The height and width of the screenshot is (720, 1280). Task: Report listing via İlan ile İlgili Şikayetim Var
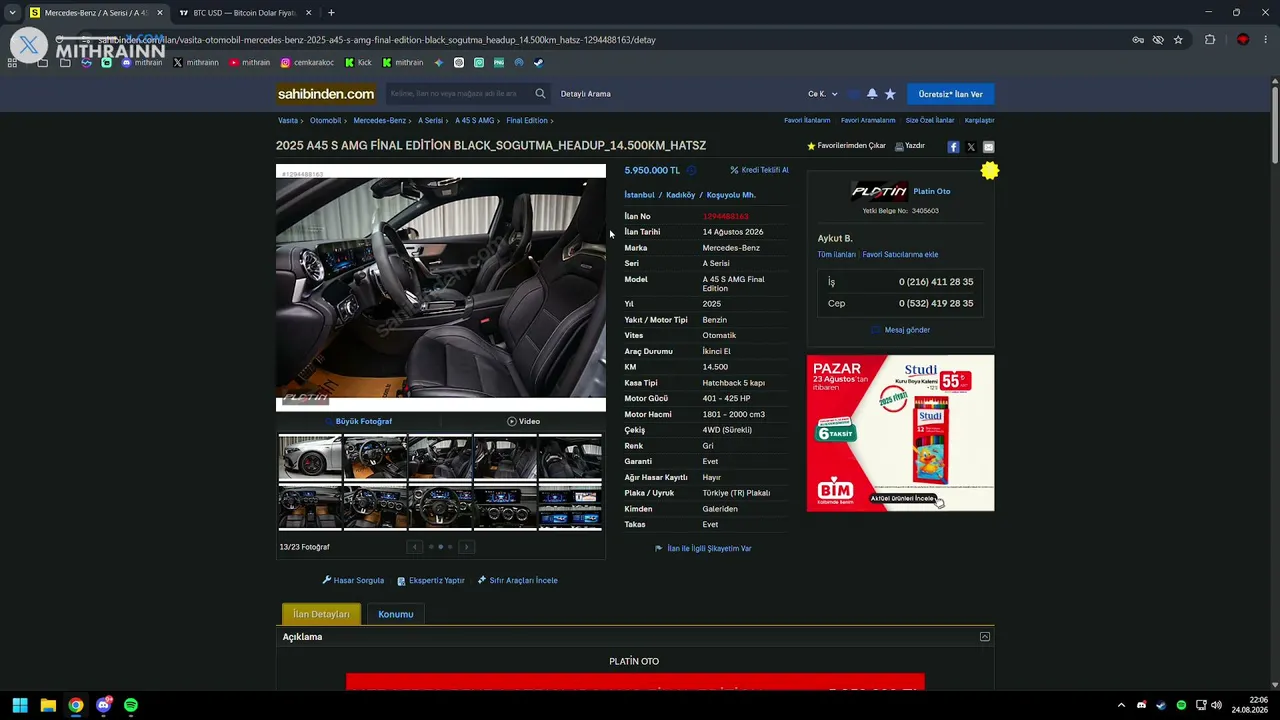click(x=703, y=548)
